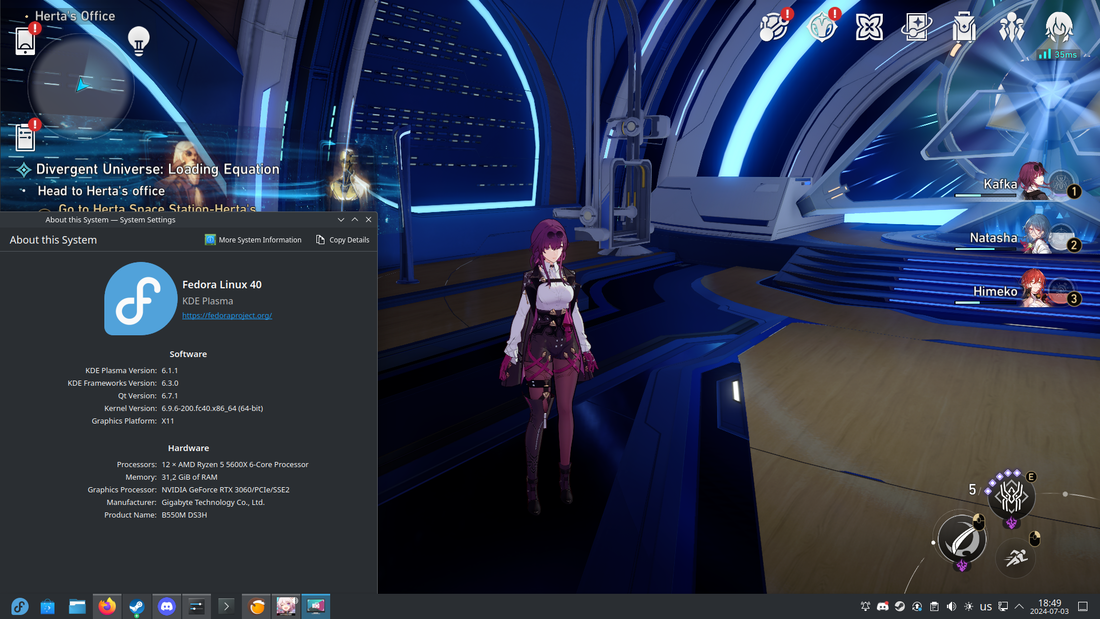Trigger the basic attack button
This screenshot has width=1100, height=619.
coord(961,539)
